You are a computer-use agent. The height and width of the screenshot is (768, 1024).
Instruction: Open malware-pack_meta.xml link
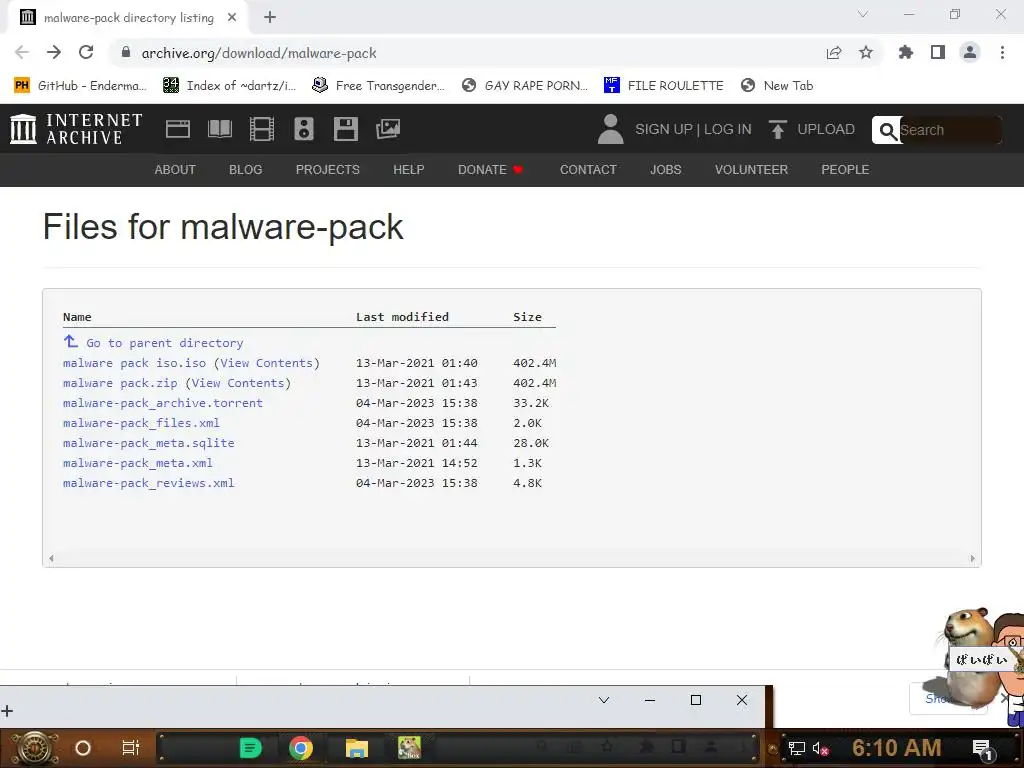pyautogui.click(x=138, y=463)
